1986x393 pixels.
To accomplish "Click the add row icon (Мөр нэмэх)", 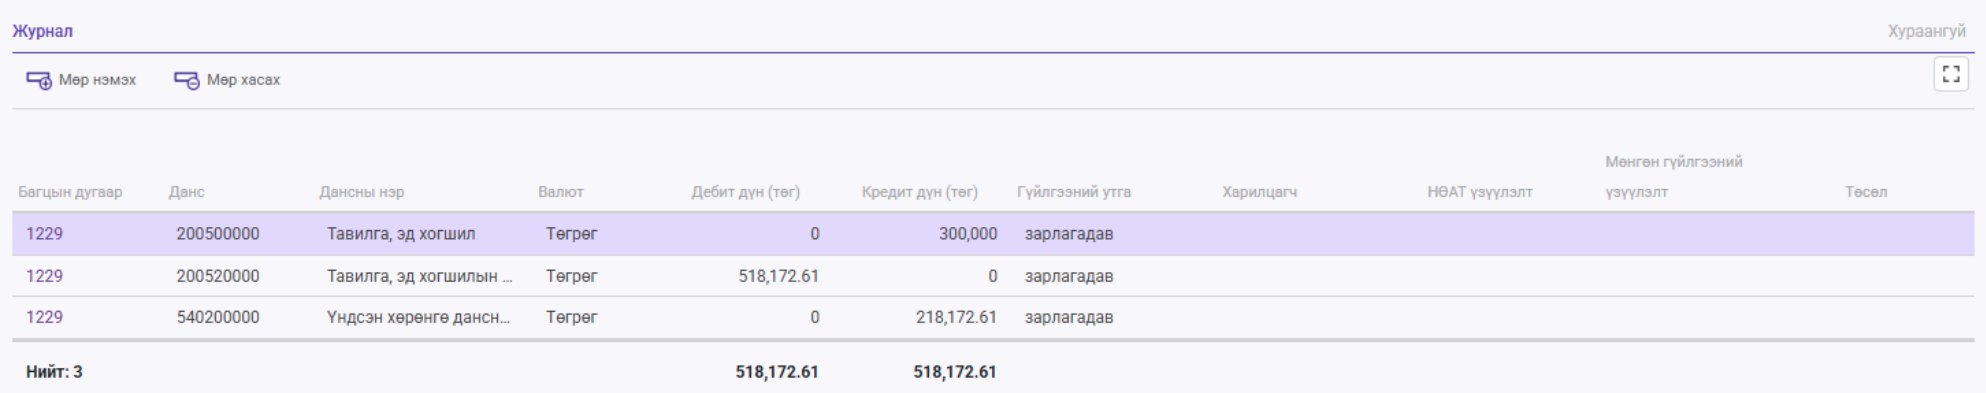I will click(39, 80).
